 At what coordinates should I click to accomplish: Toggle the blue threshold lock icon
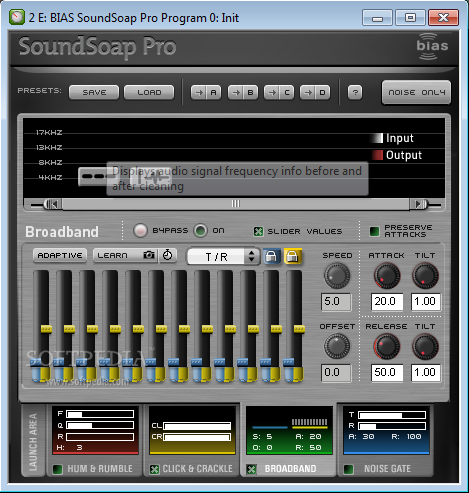coord(271,256)
